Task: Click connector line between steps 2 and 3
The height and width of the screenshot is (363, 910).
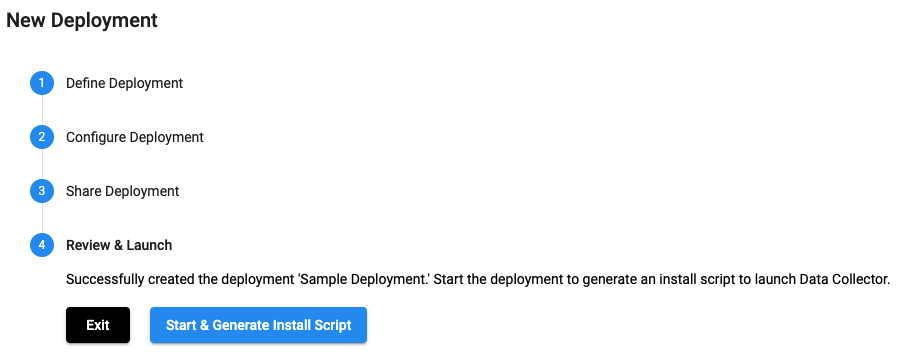Action: [42, 164]
